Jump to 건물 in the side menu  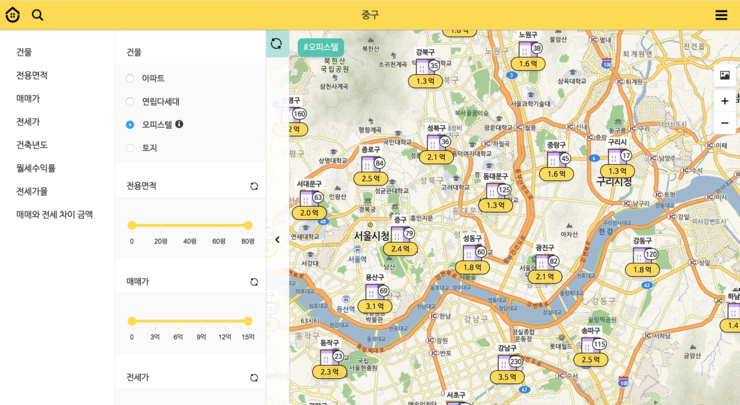click(x=24, y=52)
